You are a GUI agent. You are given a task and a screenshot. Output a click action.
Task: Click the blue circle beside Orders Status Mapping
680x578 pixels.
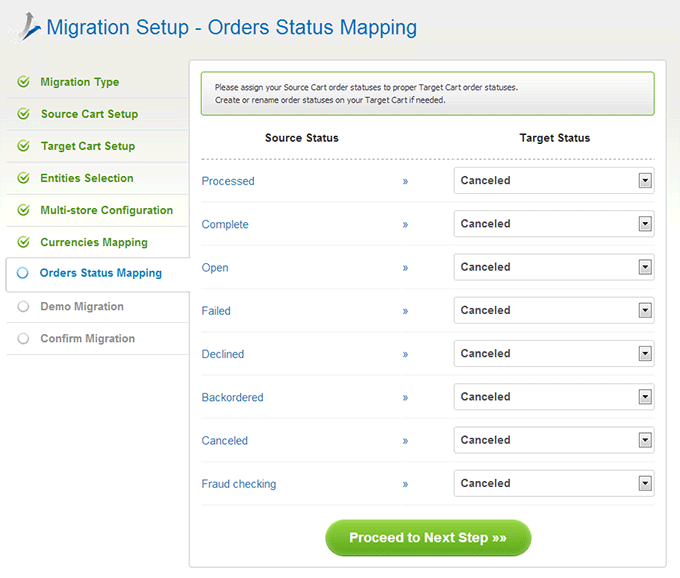click(x=23, y=273)
